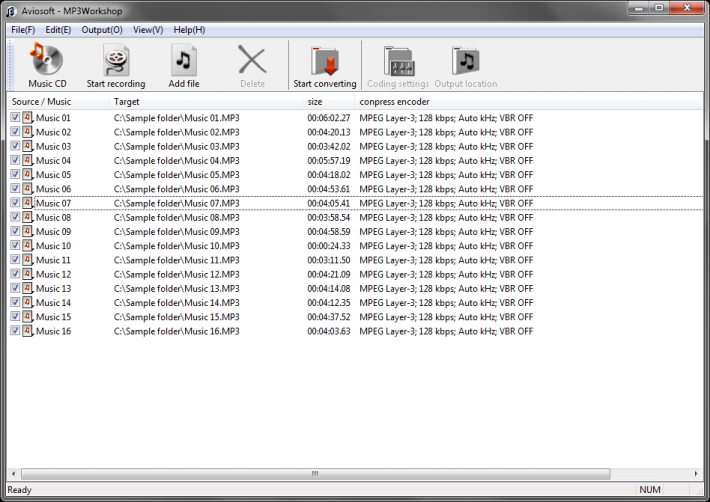Click the encoder text in Music 06 row

tap(446, 189)
